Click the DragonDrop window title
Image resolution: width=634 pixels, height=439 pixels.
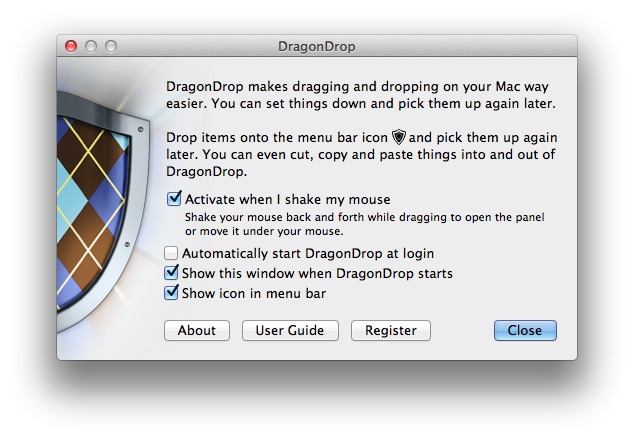317,46
